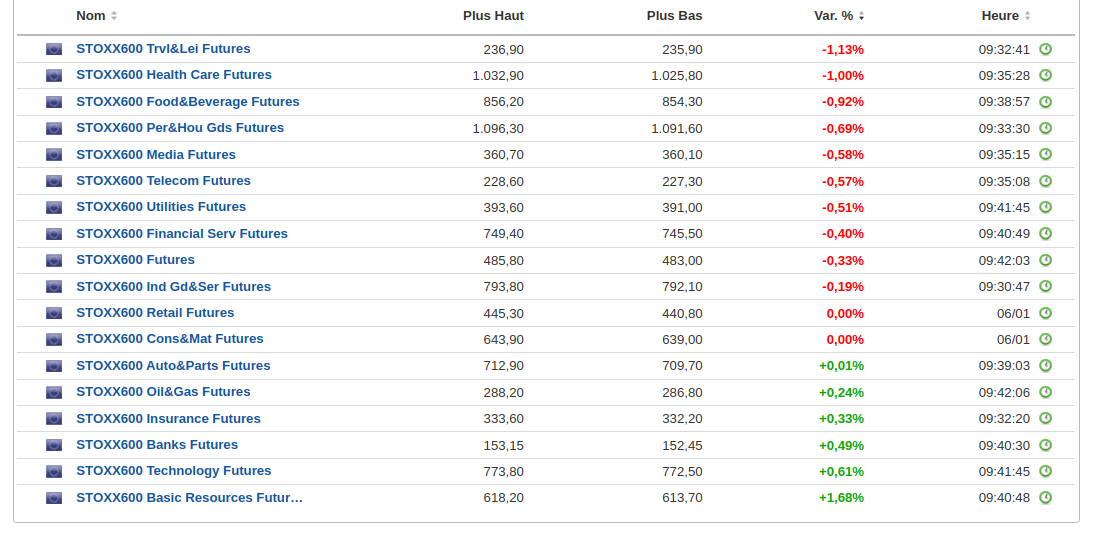The image size is (1120, 542).
Task: Sort by Heure column arrows
Action: (1027, 16)
